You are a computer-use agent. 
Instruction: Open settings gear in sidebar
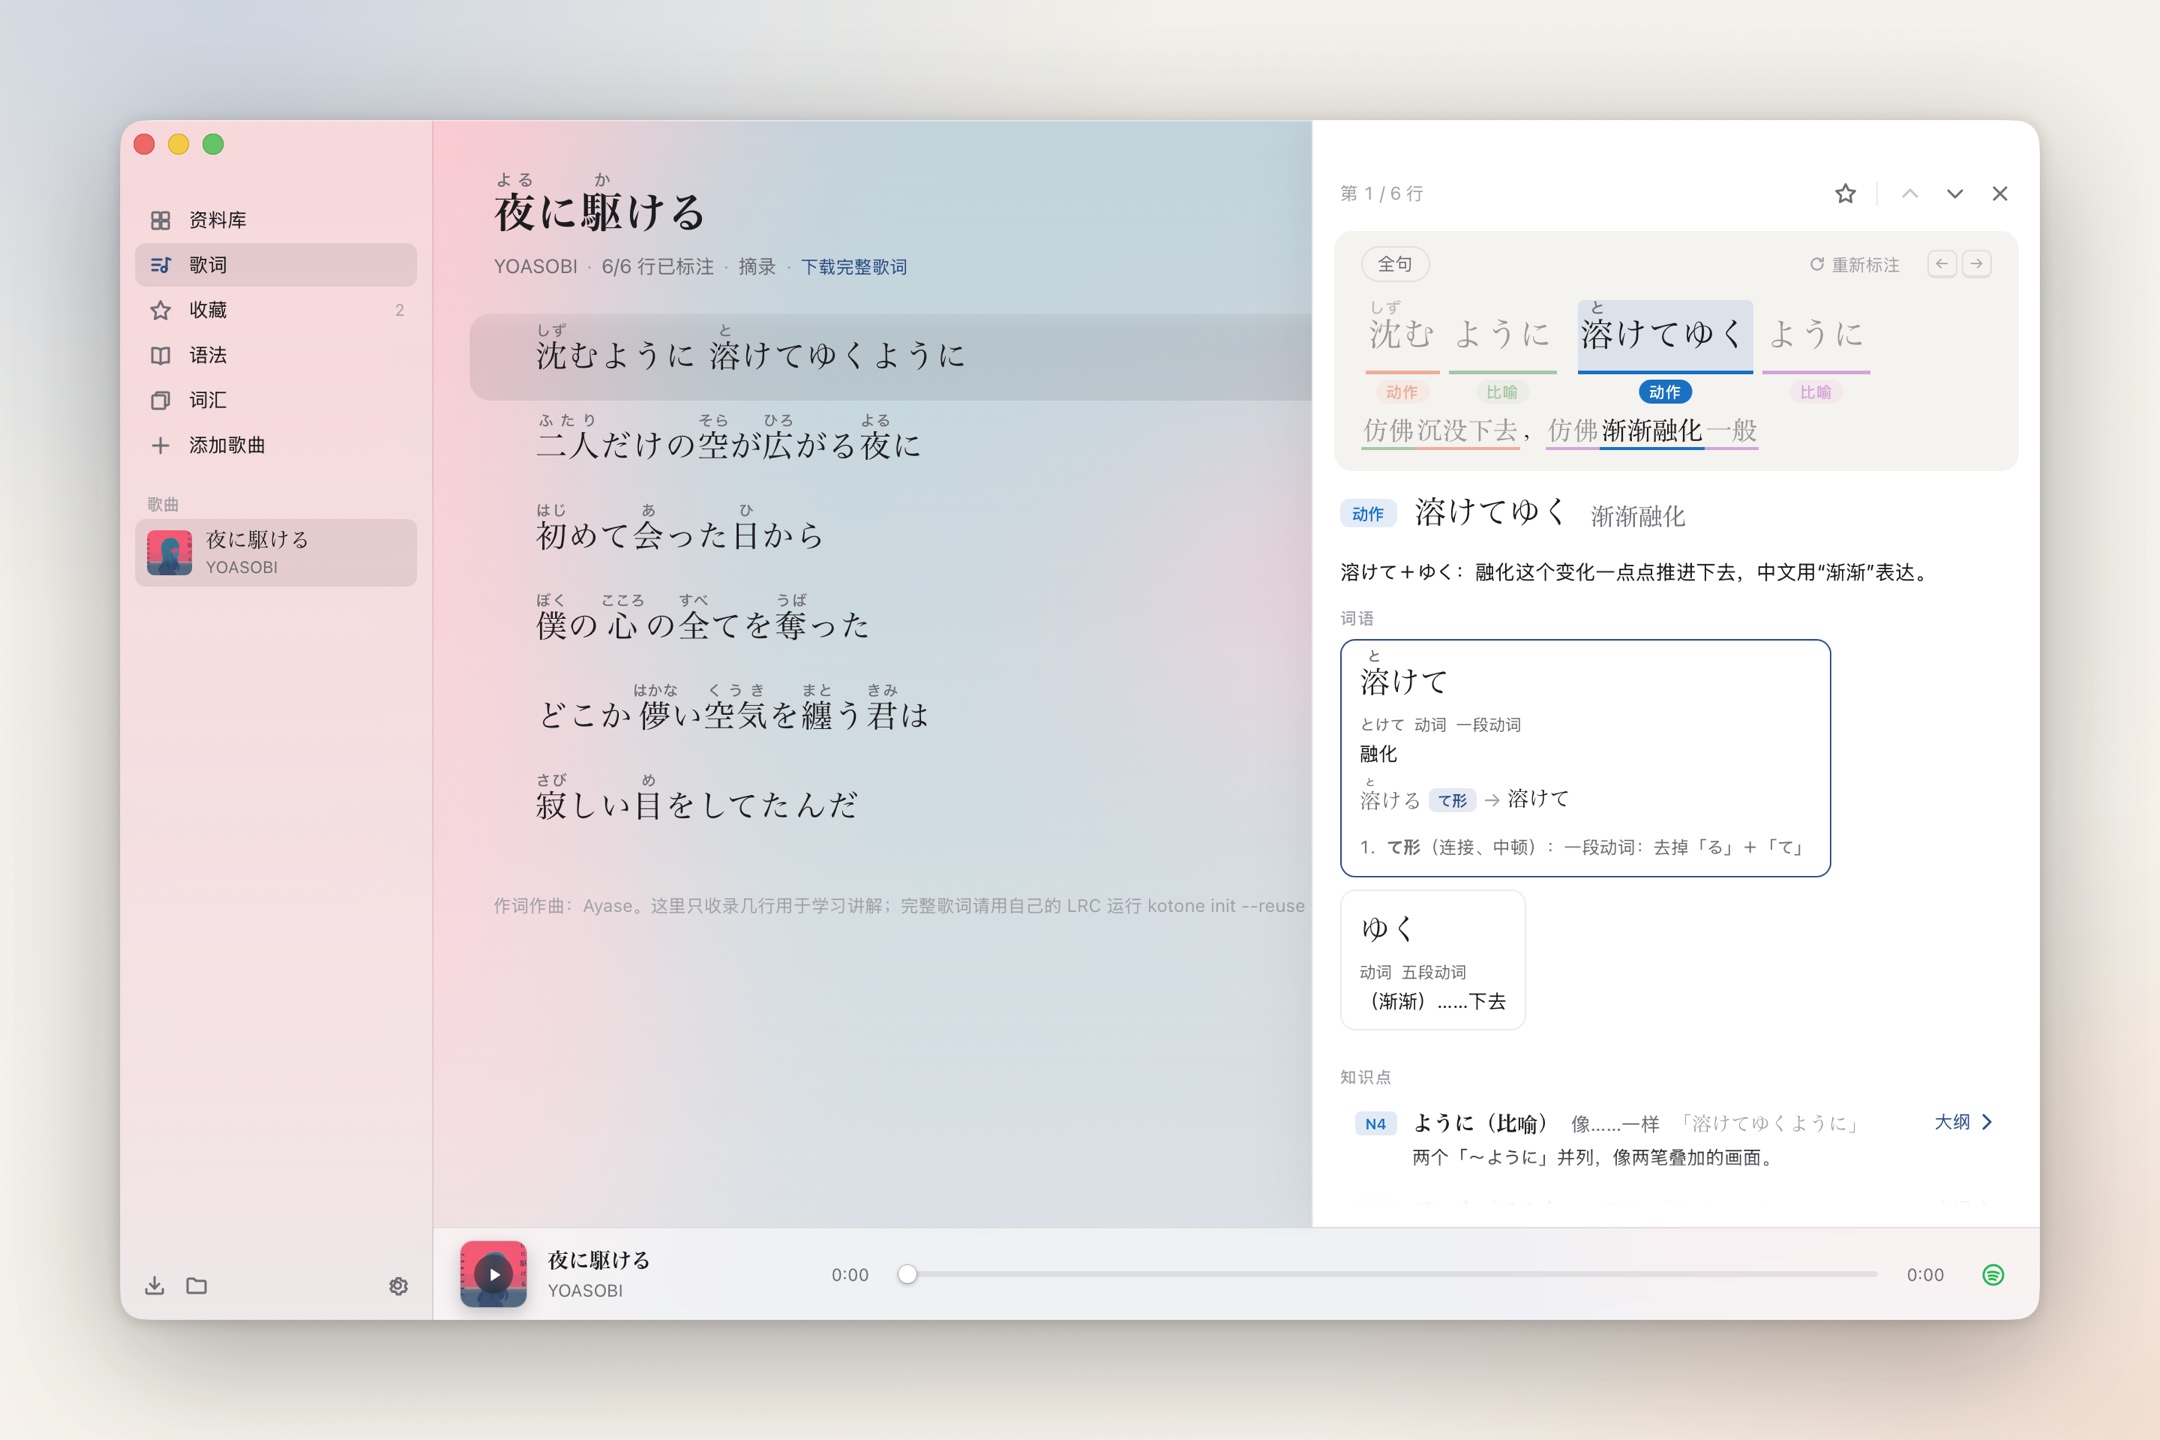pyautogui.click(x=398, y=1286)
